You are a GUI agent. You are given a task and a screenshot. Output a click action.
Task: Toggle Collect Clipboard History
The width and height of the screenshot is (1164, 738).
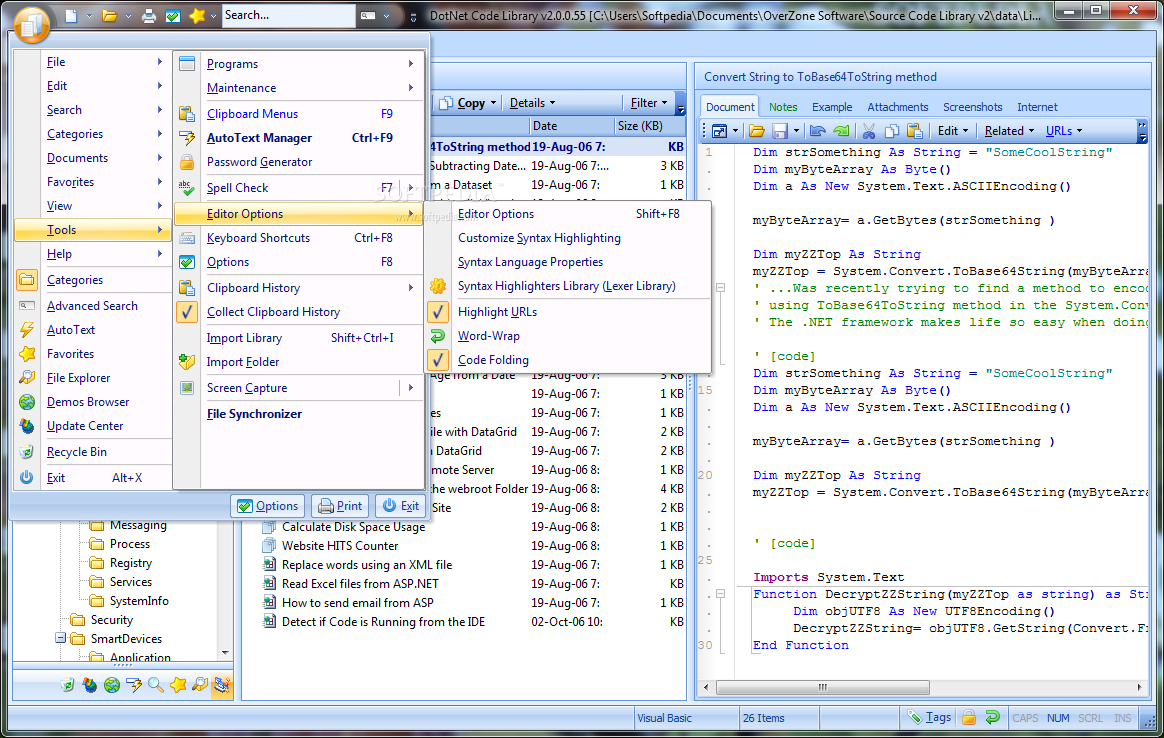(273, 312)
